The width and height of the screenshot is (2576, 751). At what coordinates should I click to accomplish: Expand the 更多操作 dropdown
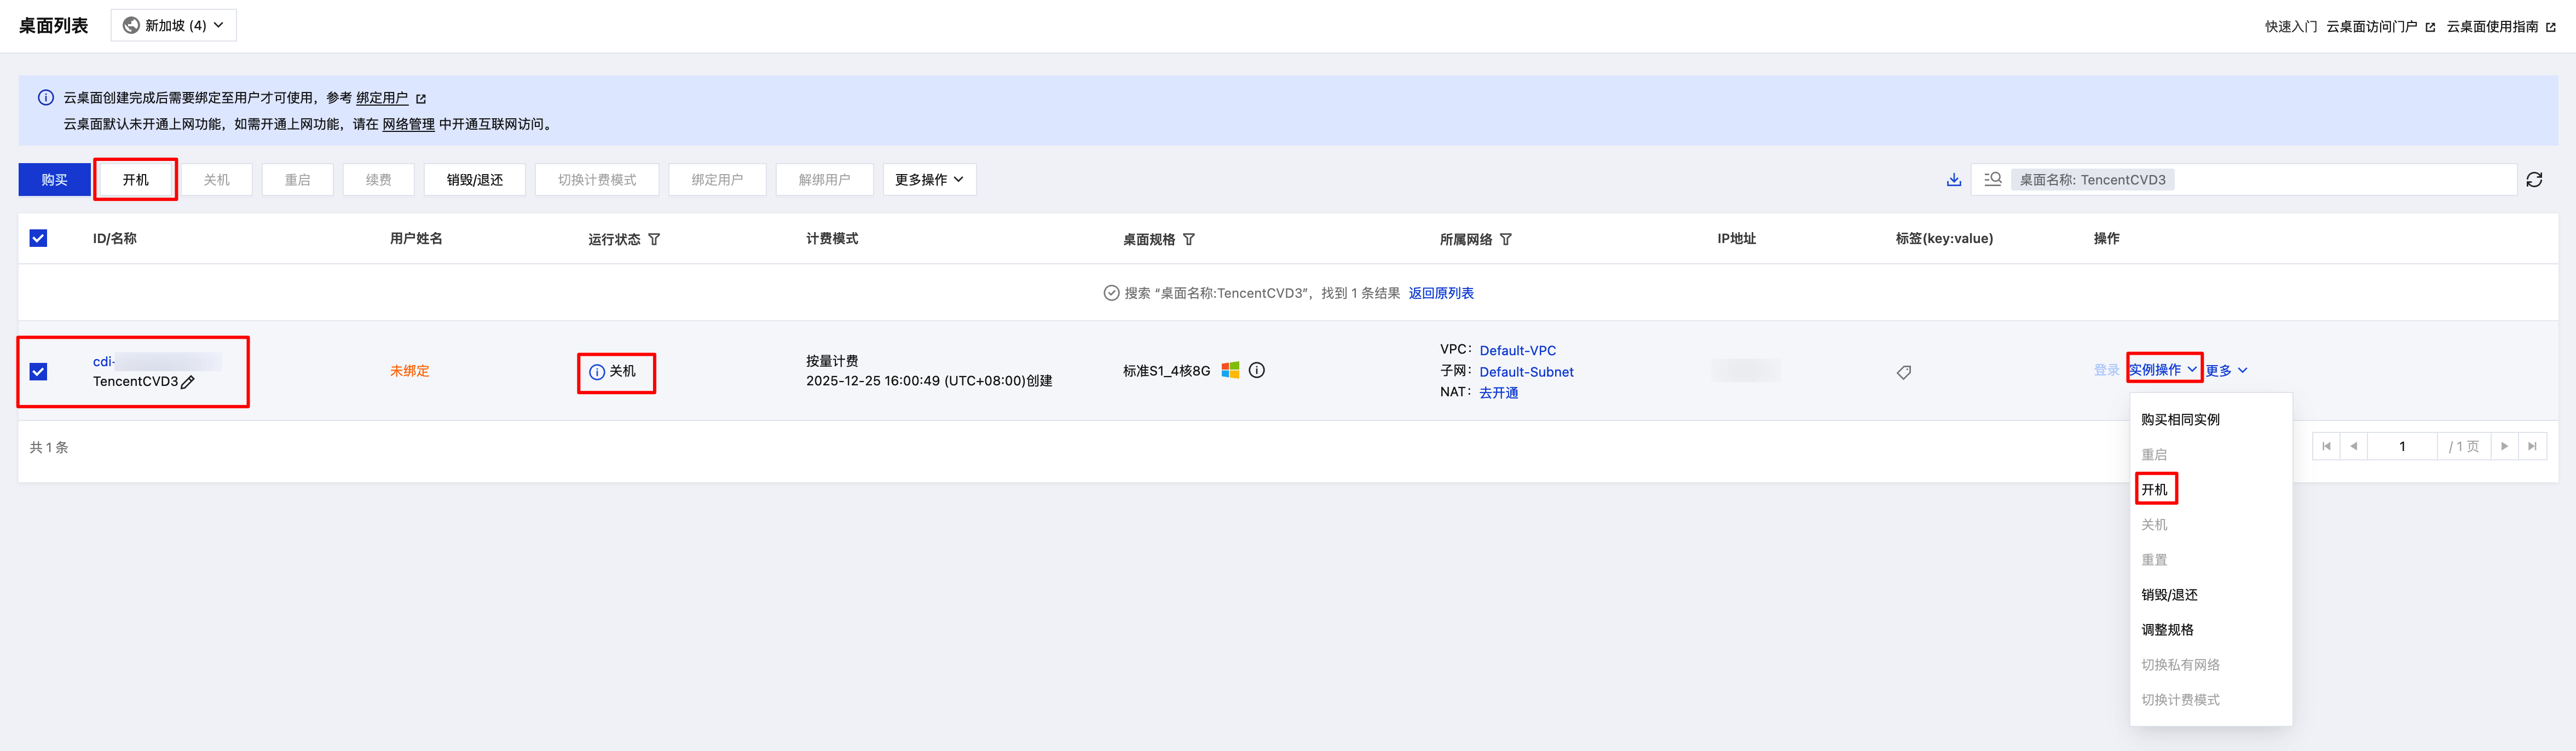(929, 180)
